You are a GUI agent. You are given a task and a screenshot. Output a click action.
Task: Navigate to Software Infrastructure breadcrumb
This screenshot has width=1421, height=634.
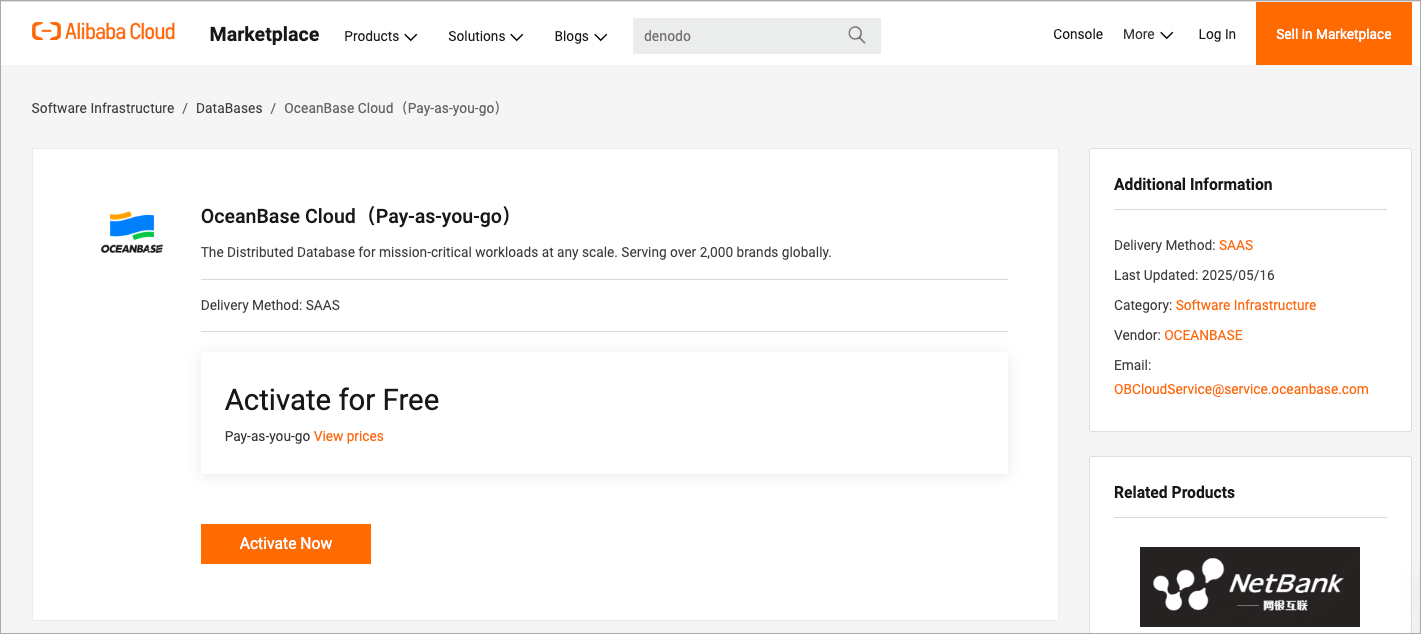[103, 108]
